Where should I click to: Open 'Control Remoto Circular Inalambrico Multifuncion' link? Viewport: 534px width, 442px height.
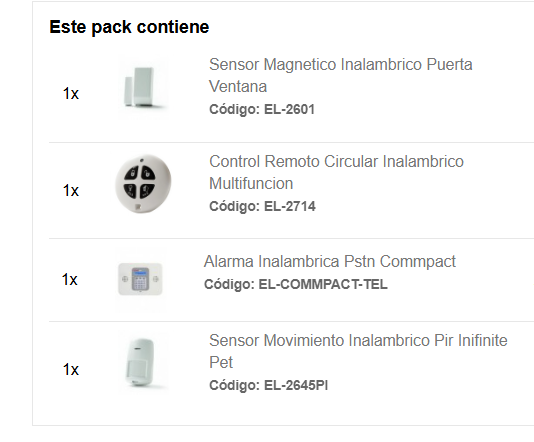(336, 172)
